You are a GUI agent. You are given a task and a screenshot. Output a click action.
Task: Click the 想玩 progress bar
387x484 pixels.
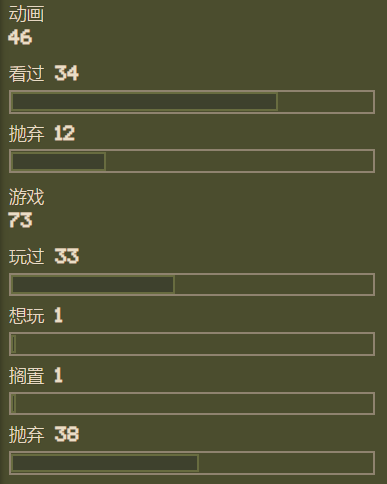[192, 344]
